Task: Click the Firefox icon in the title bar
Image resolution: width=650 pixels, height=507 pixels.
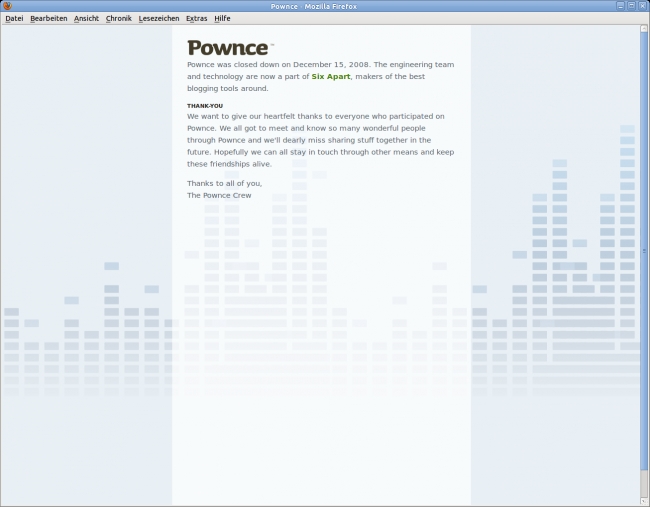Action: (x=7, y=6)
